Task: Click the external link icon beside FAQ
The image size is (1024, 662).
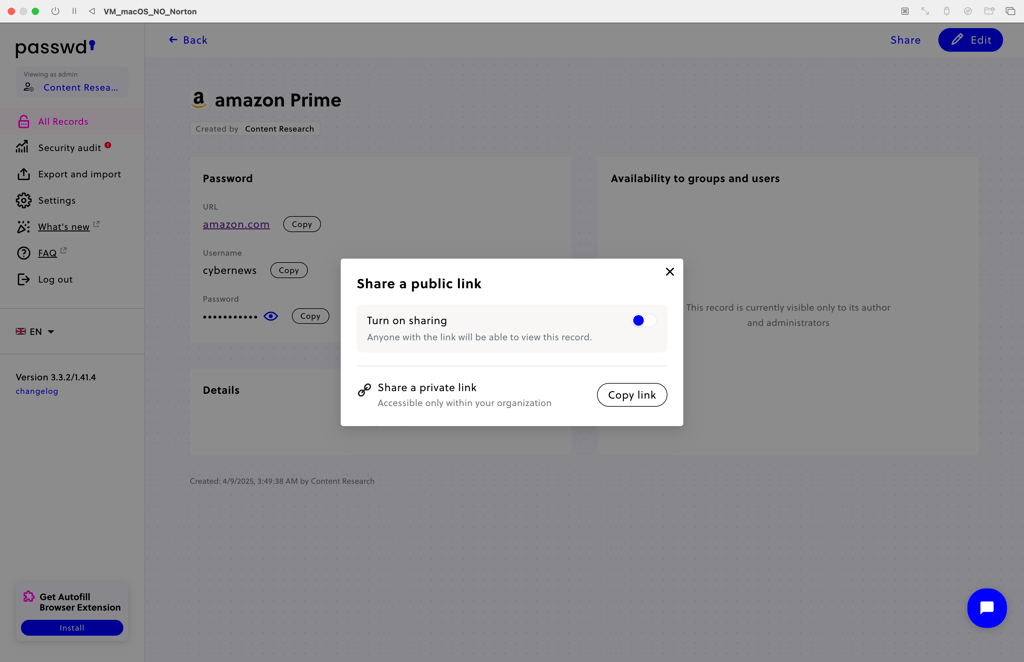Action: 63,251
